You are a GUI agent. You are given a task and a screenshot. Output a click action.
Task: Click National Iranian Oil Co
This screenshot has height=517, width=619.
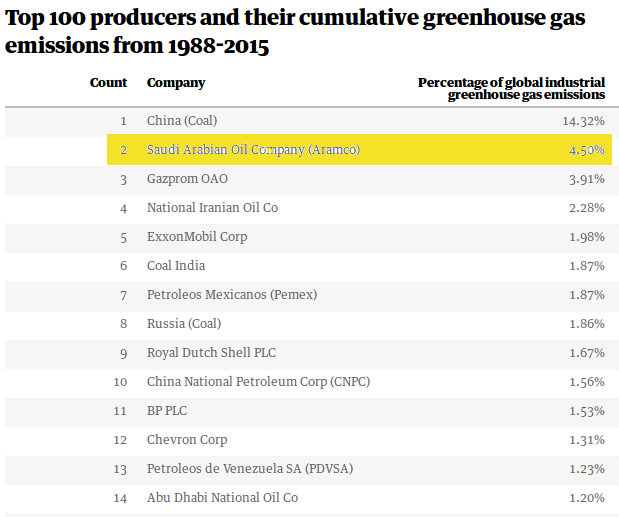coord(212,208)
